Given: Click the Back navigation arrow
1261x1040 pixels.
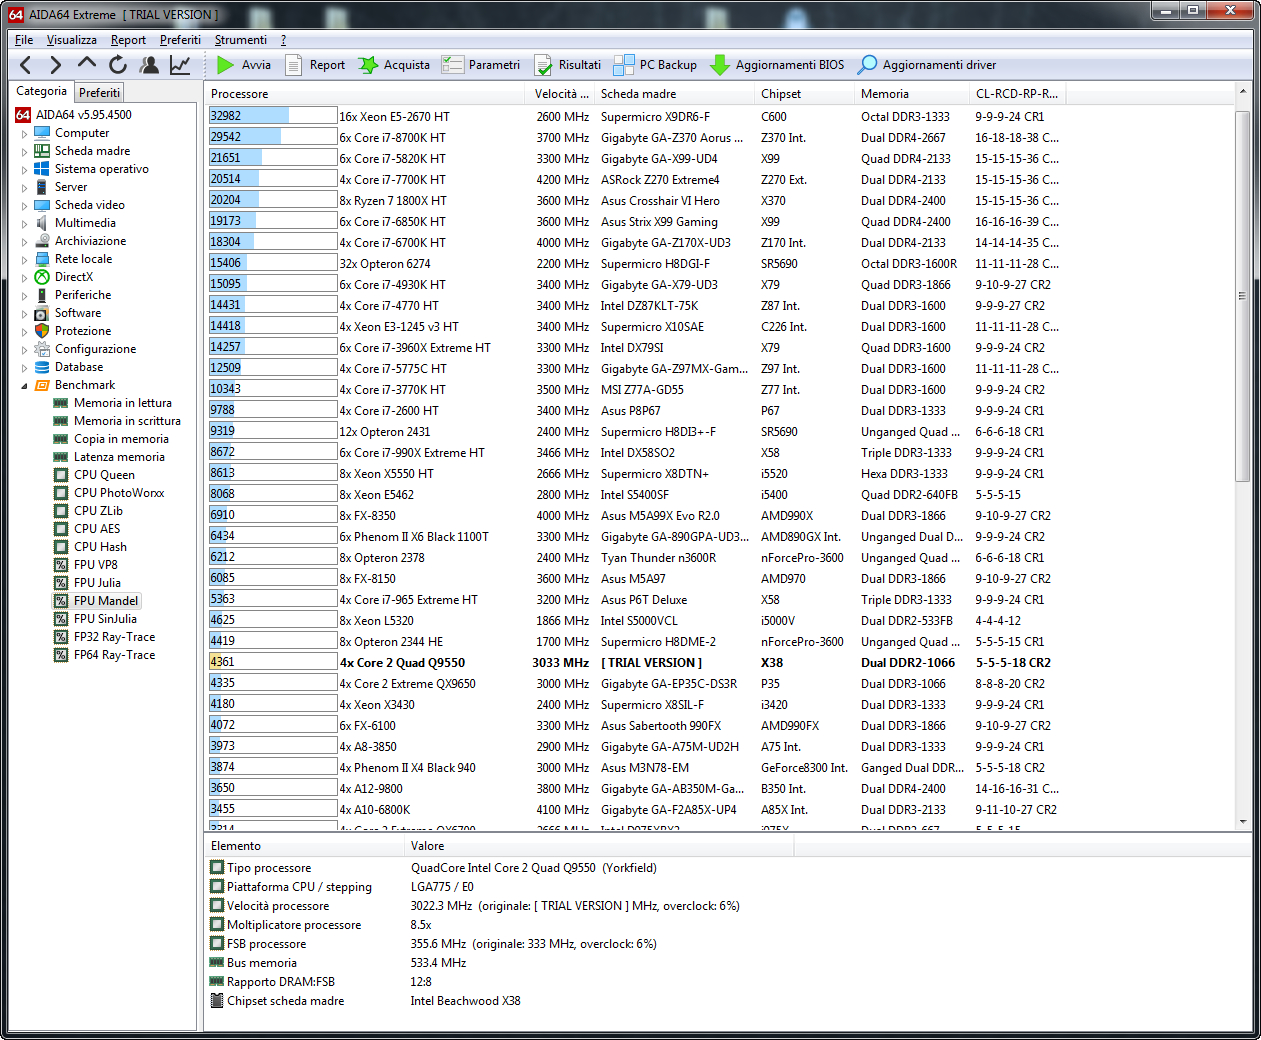Looking at the screenshot, I should point(26,65).
